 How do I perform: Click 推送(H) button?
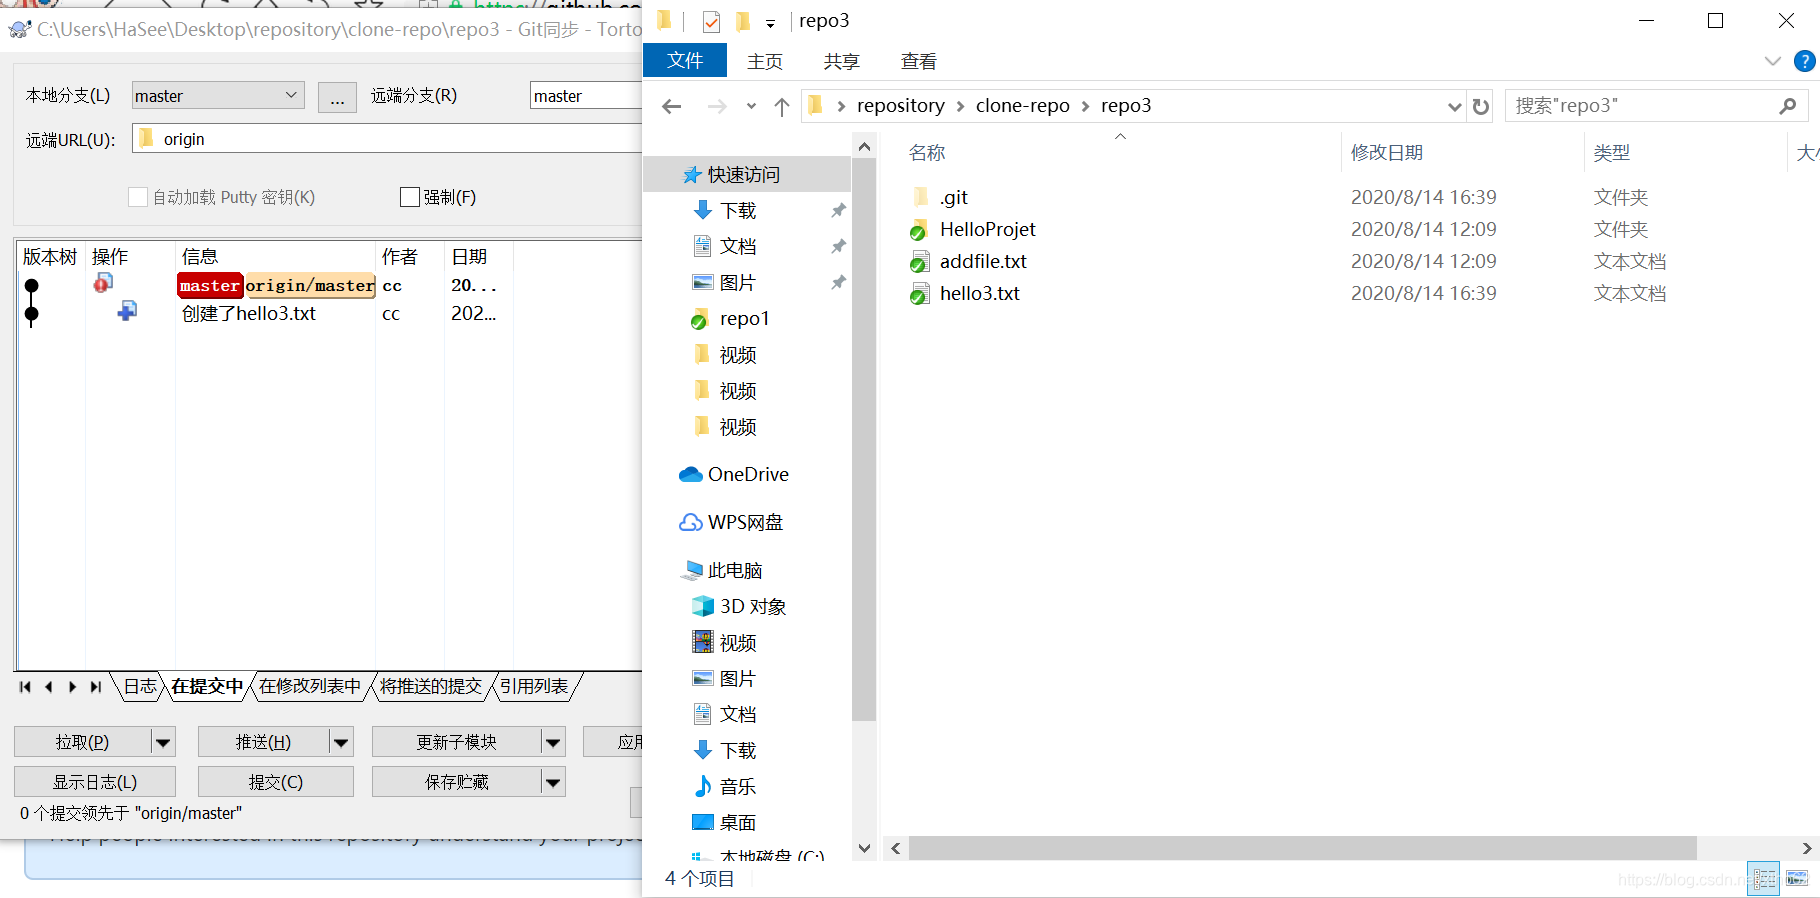[x=263, y=742]
